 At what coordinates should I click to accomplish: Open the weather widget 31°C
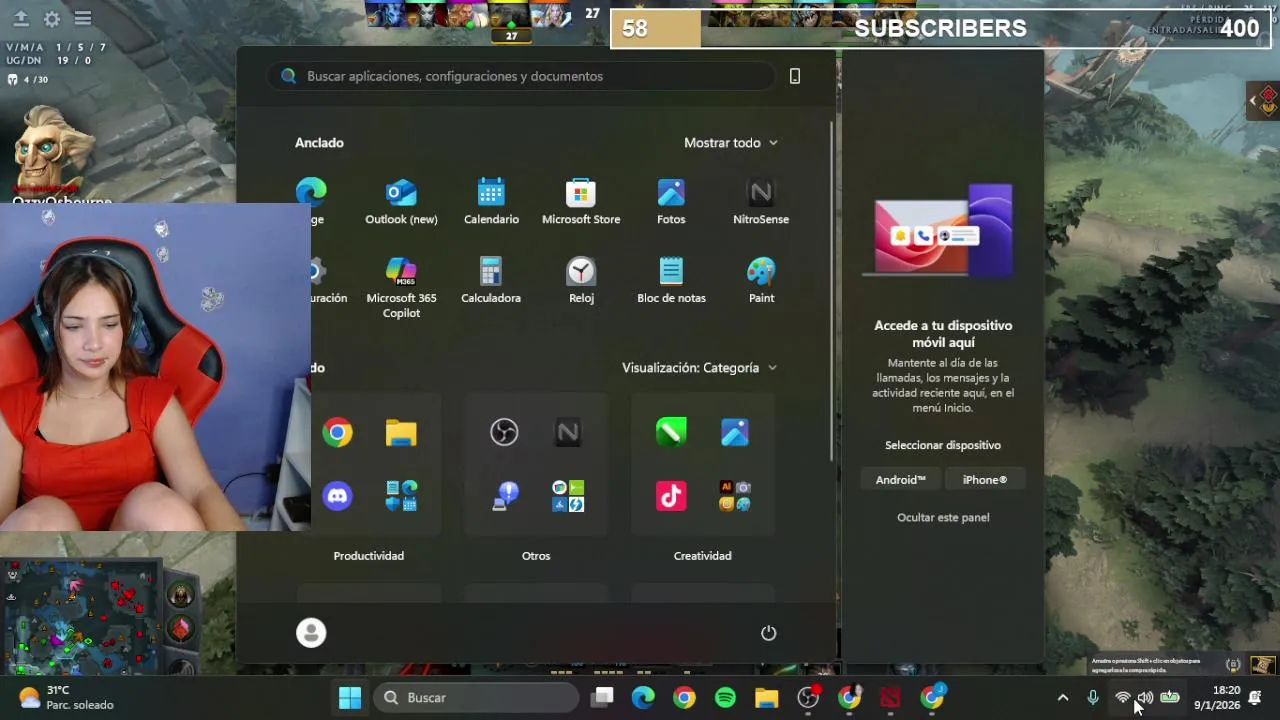tap(66, 698)
